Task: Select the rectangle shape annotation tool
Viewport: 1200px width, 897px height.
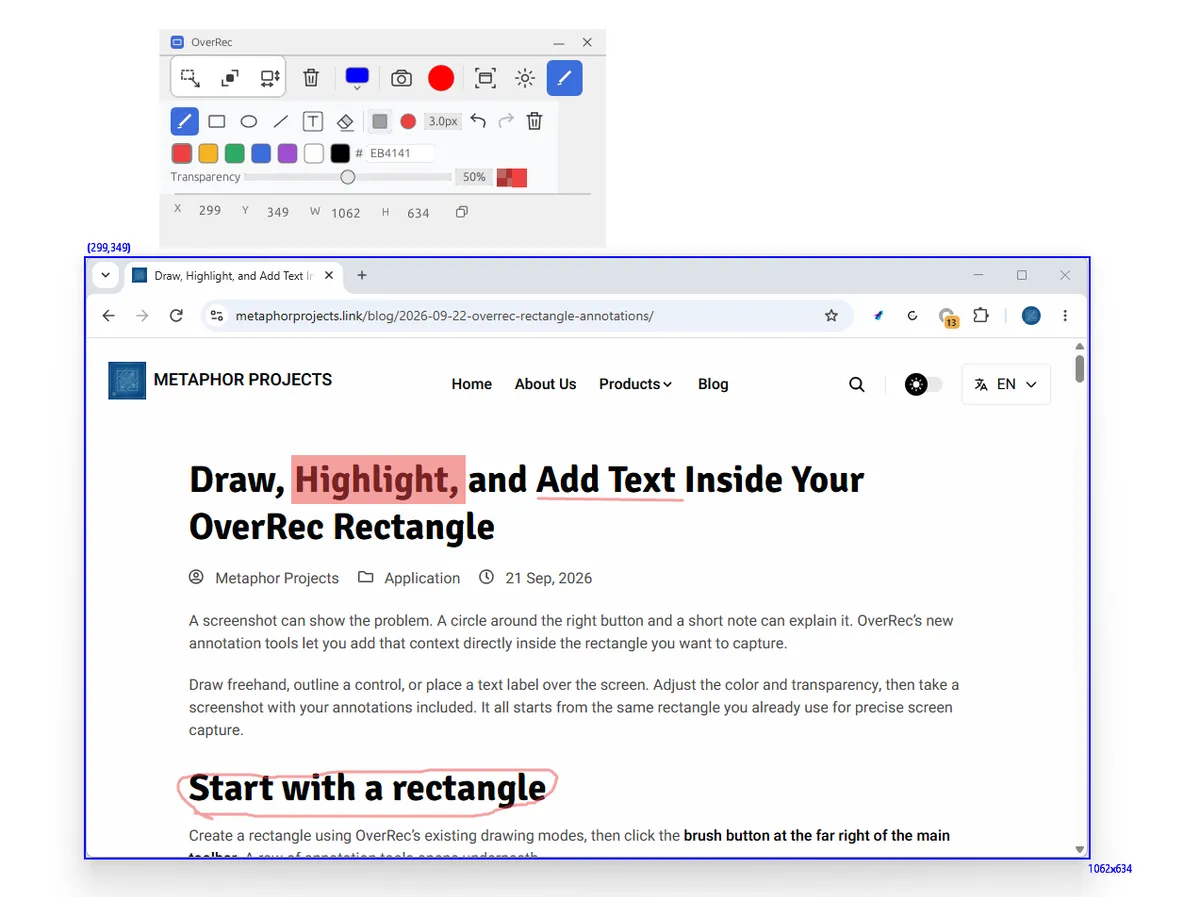Action: pyautogui.click(x=216, y=121)
